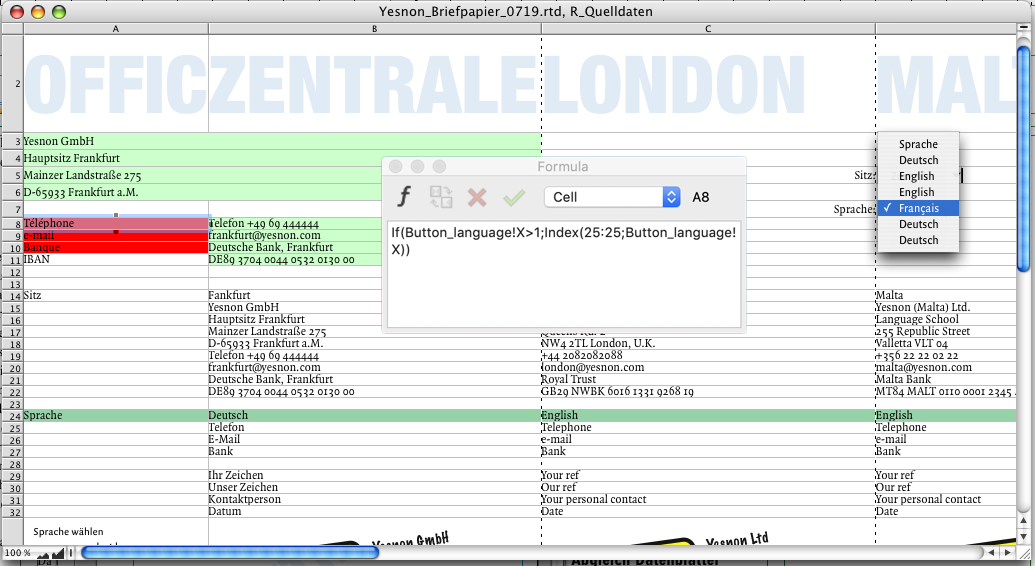Image resolution: width=1035 pixels, height=566 pixels.
Task: Click the zoom out small mountain icon
Action: click(x=44, y=553)
